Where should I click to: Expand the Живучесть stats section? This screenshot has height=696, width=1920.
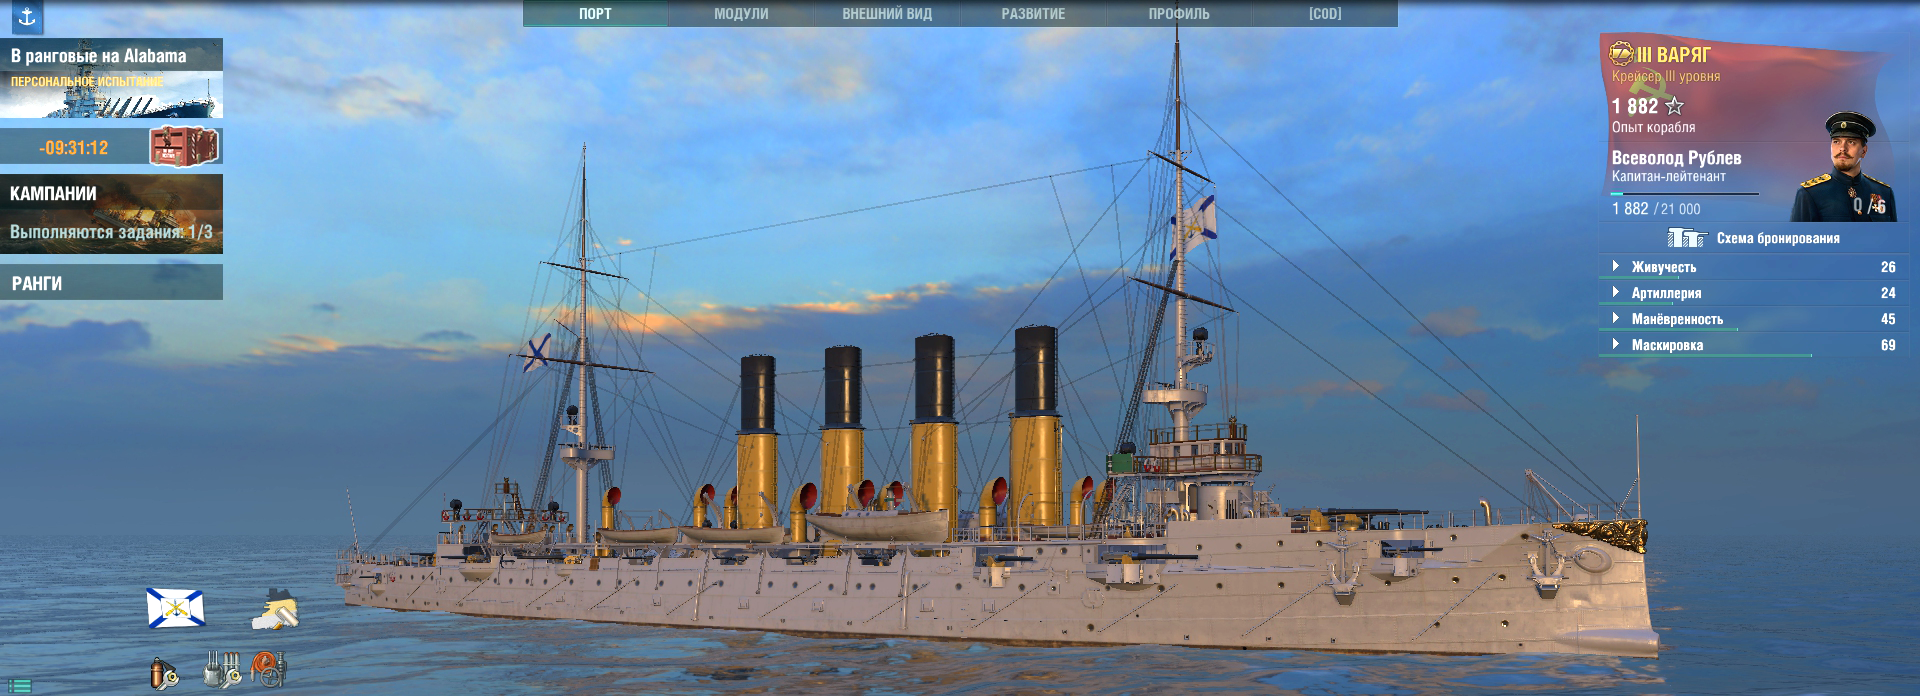point(1663,267)
